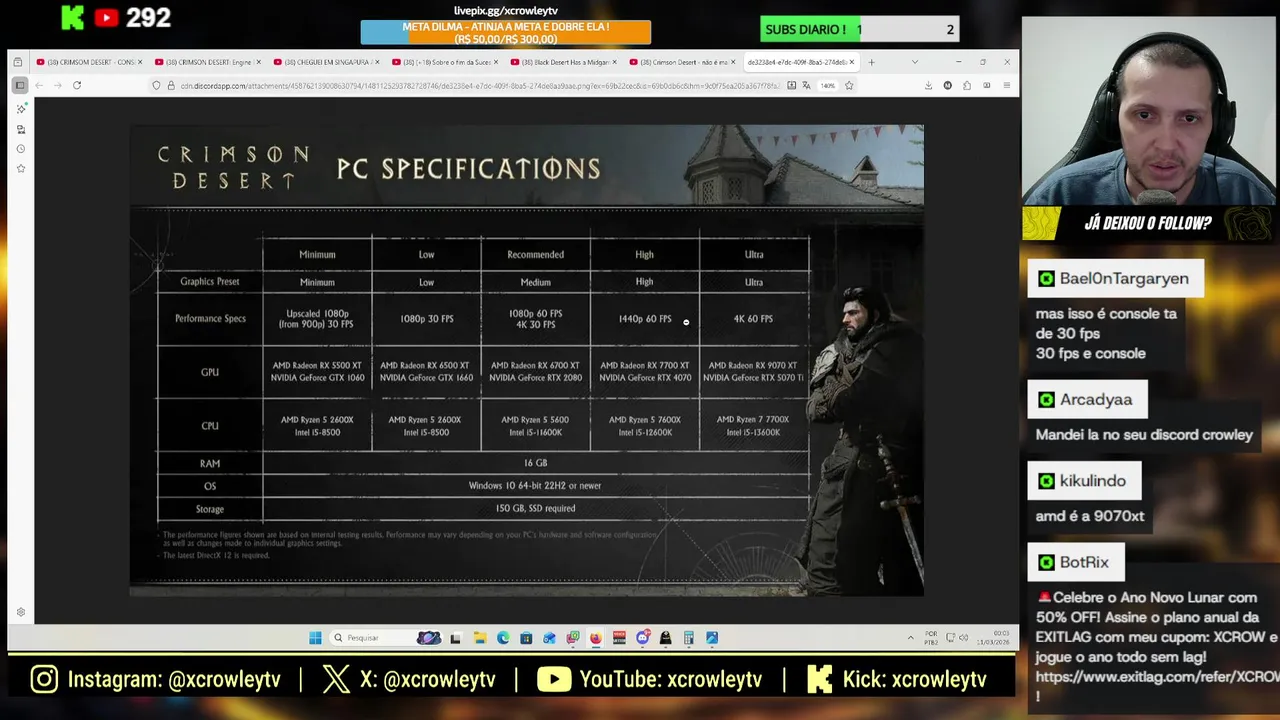1280x720 pixels.
Task: Open the Firefox extensions puzzle icon
Action: tap(967, 85)
